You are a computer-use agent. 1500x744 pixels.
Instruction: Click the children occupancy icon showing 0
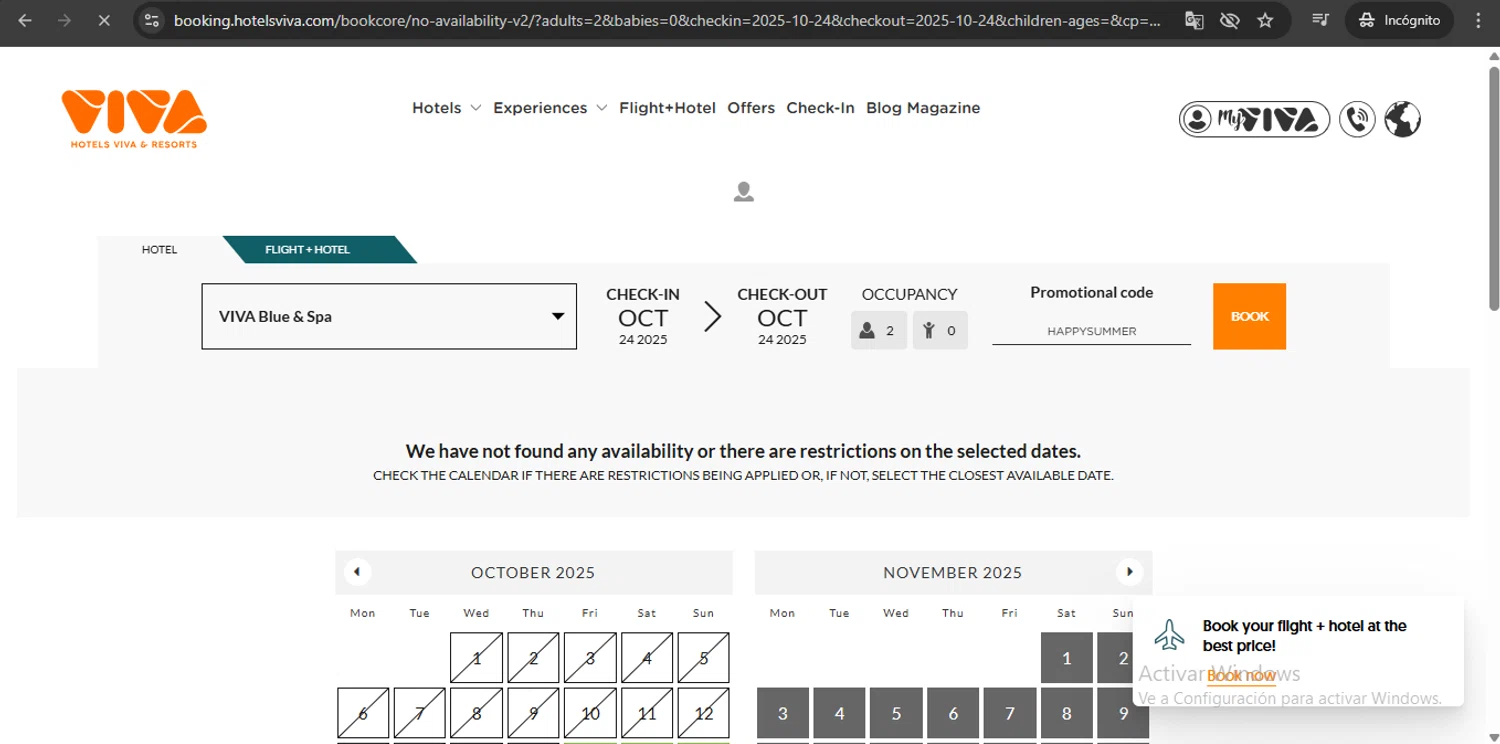(940, 331)
